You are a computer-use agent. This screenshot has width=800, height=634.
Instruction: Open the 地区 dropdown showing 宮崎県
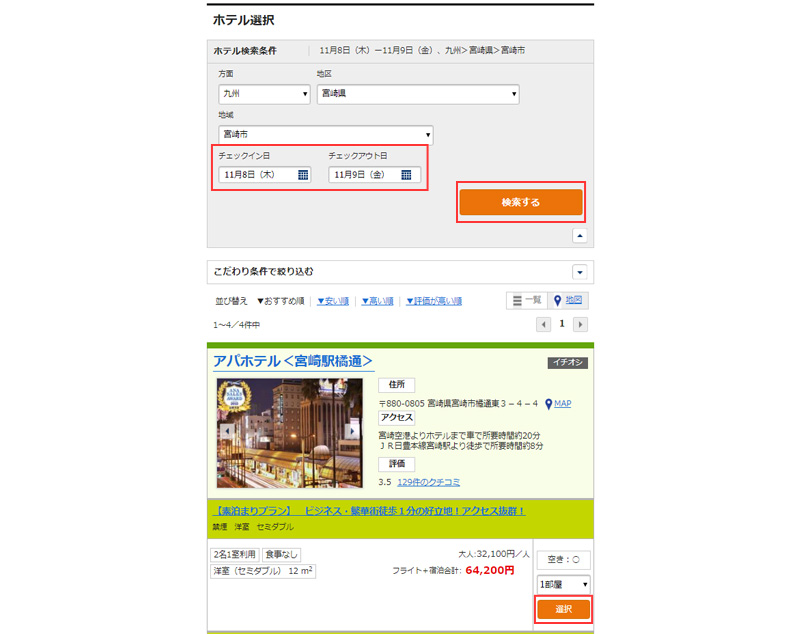(x=418, y=94)
